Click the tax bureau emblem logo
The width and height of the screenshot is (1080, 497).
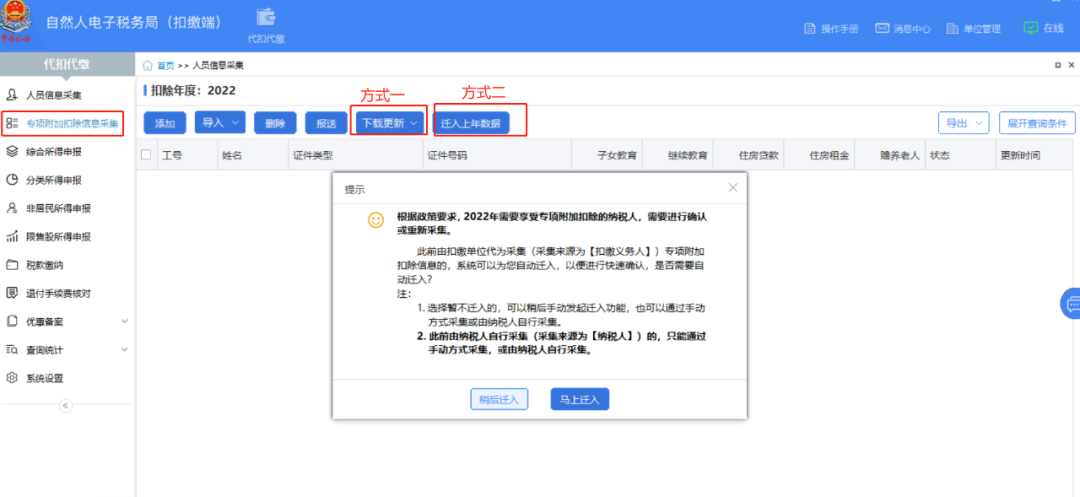(x=17, y=19)
